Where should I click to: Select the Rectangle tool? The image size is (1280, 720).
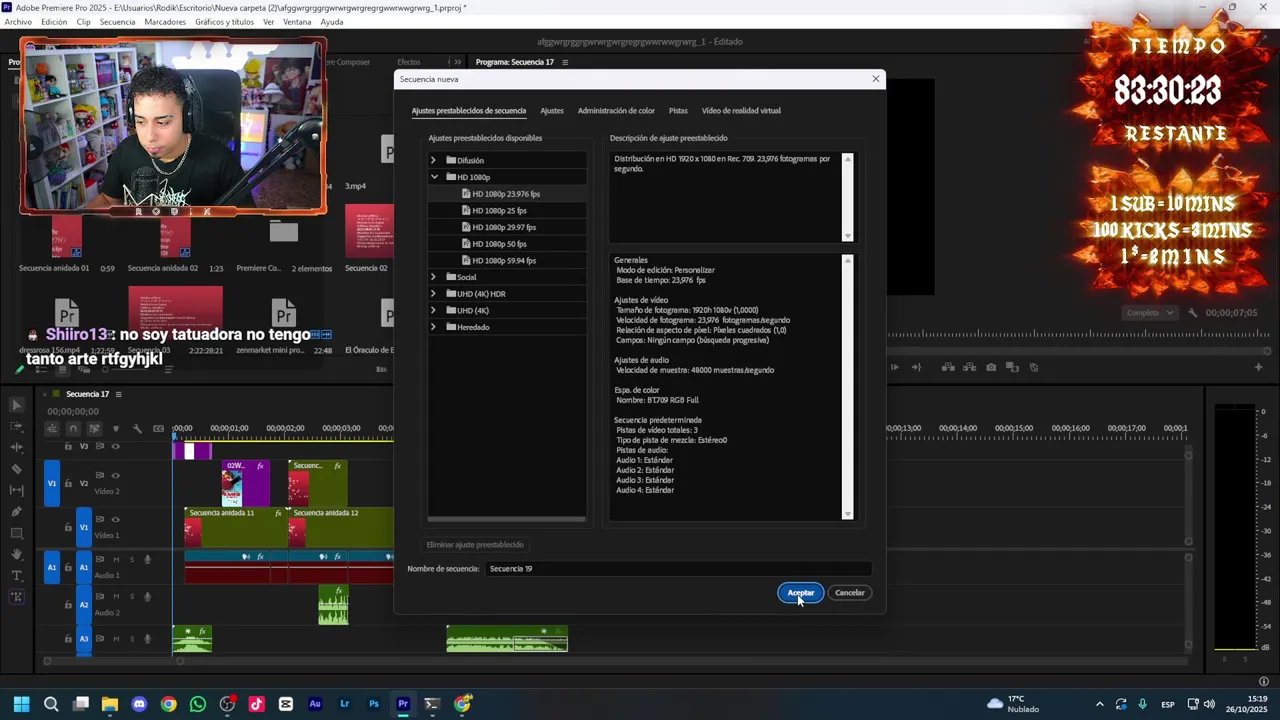pos(16,533)
